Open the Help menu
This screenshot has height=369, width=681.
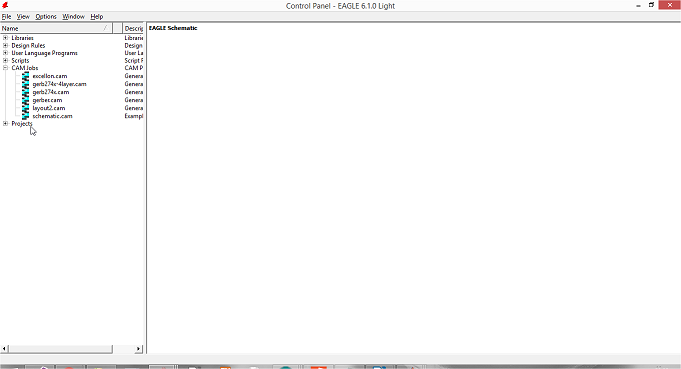[x=96, y=16]
